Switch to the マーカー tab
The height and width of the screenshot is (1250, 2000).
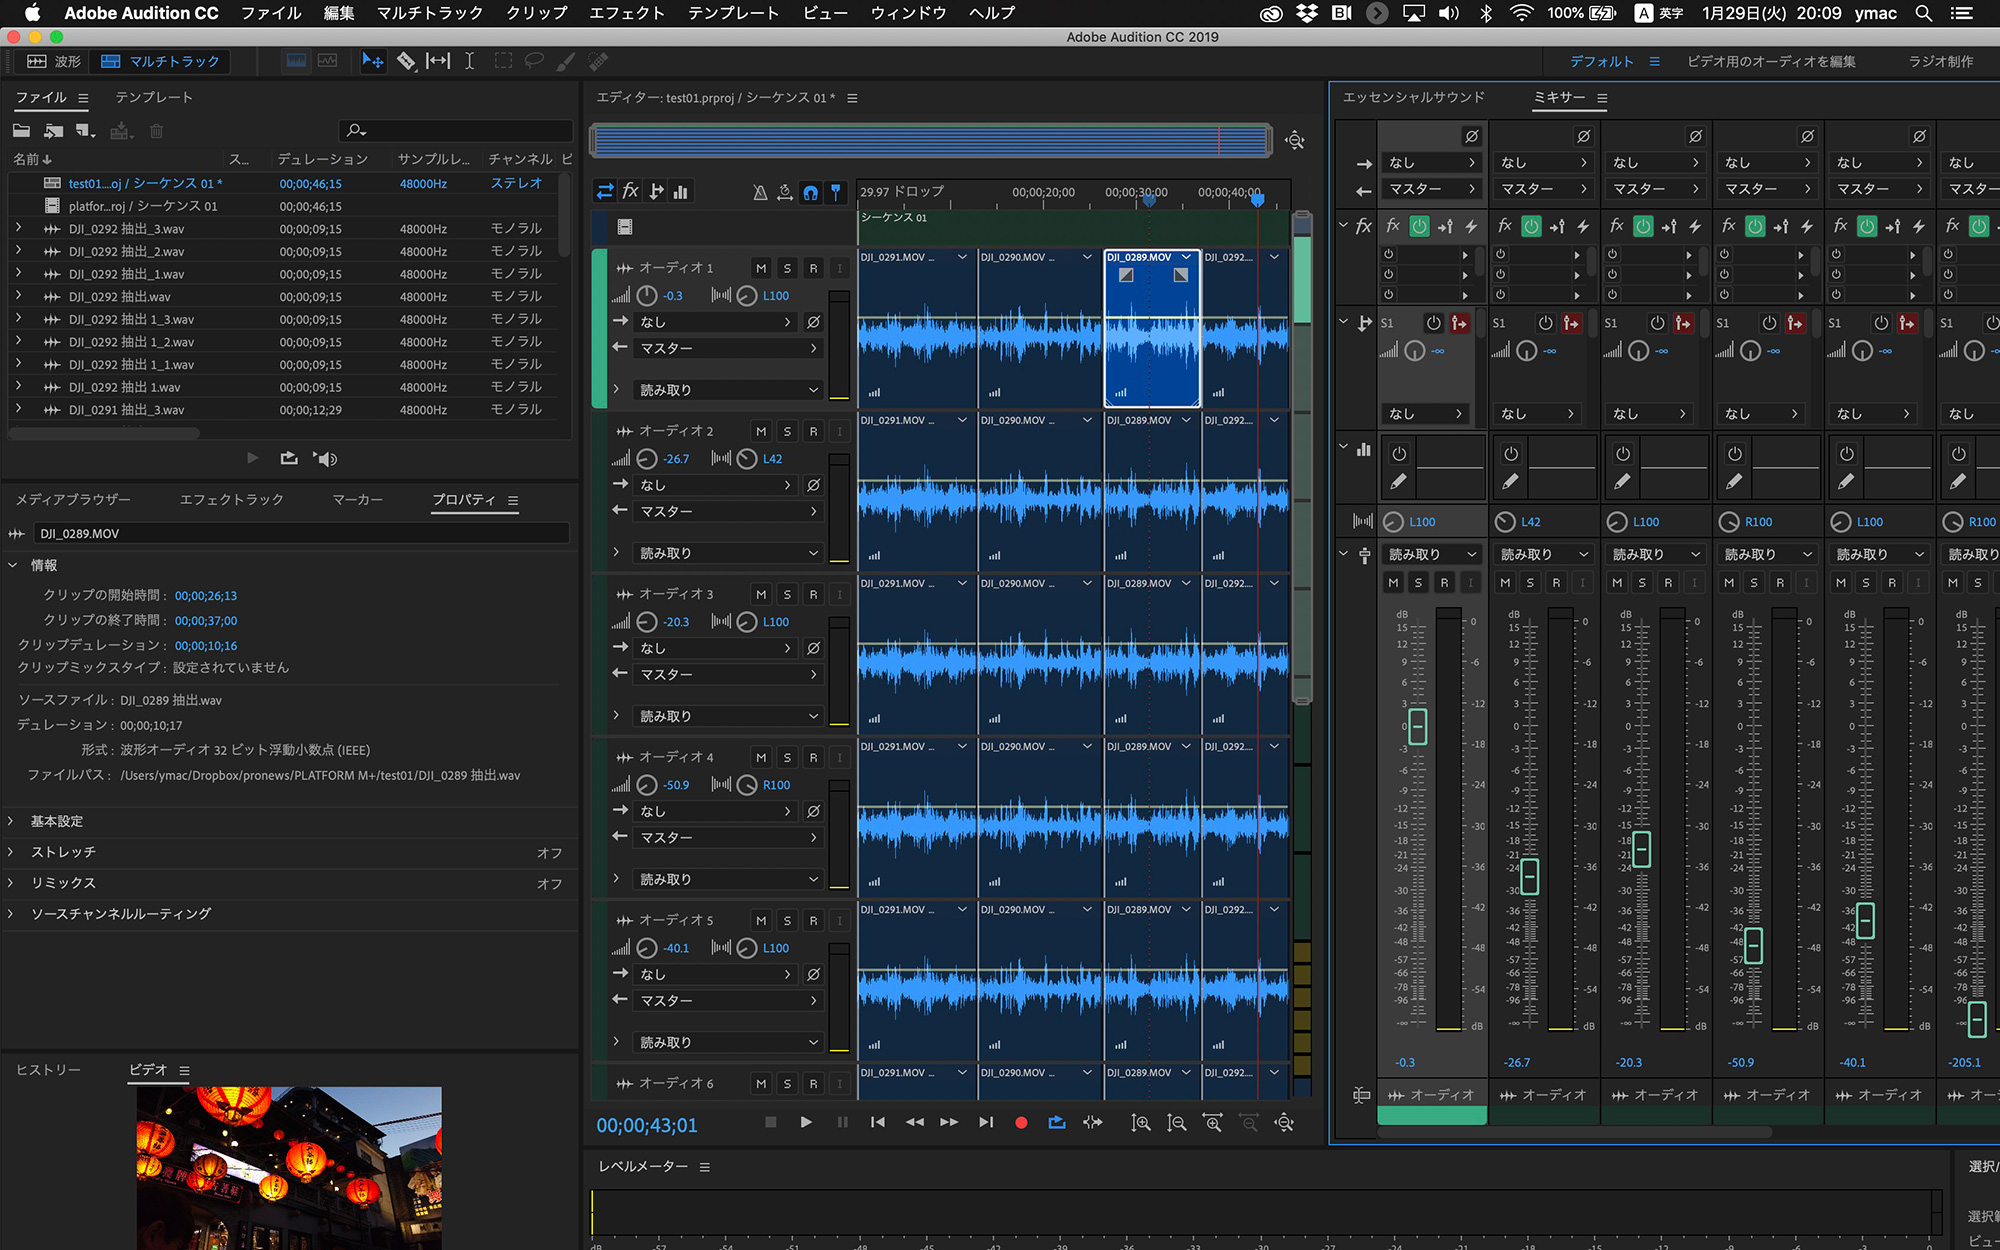(x=358, y=499)
